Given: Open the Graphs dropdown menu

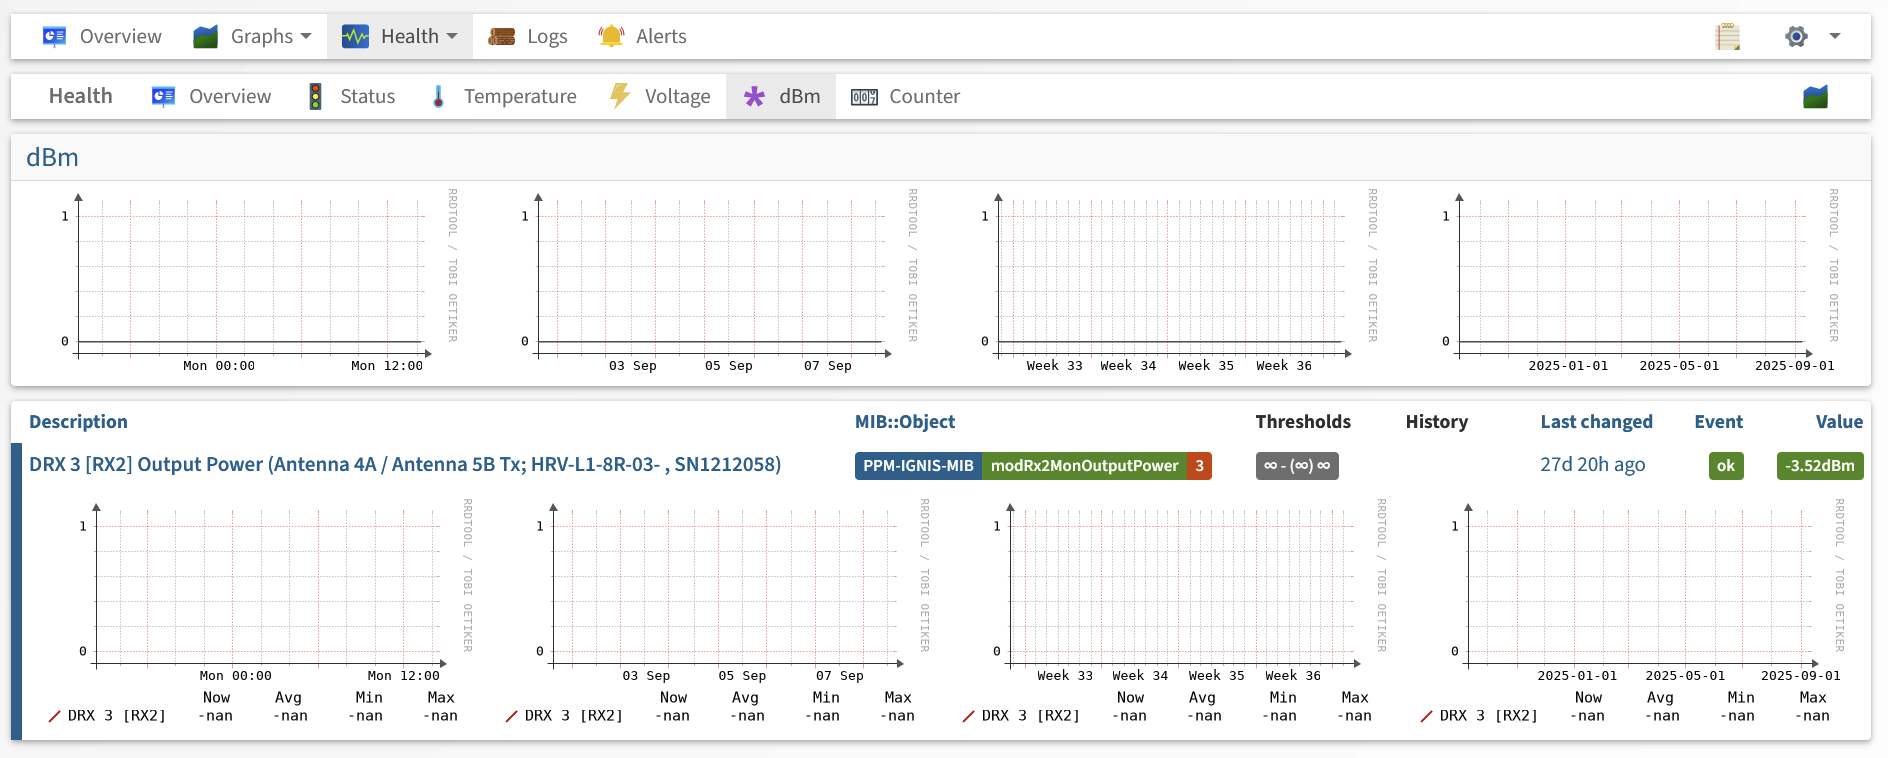Looking at the screenshot, I should pos(252,37).
